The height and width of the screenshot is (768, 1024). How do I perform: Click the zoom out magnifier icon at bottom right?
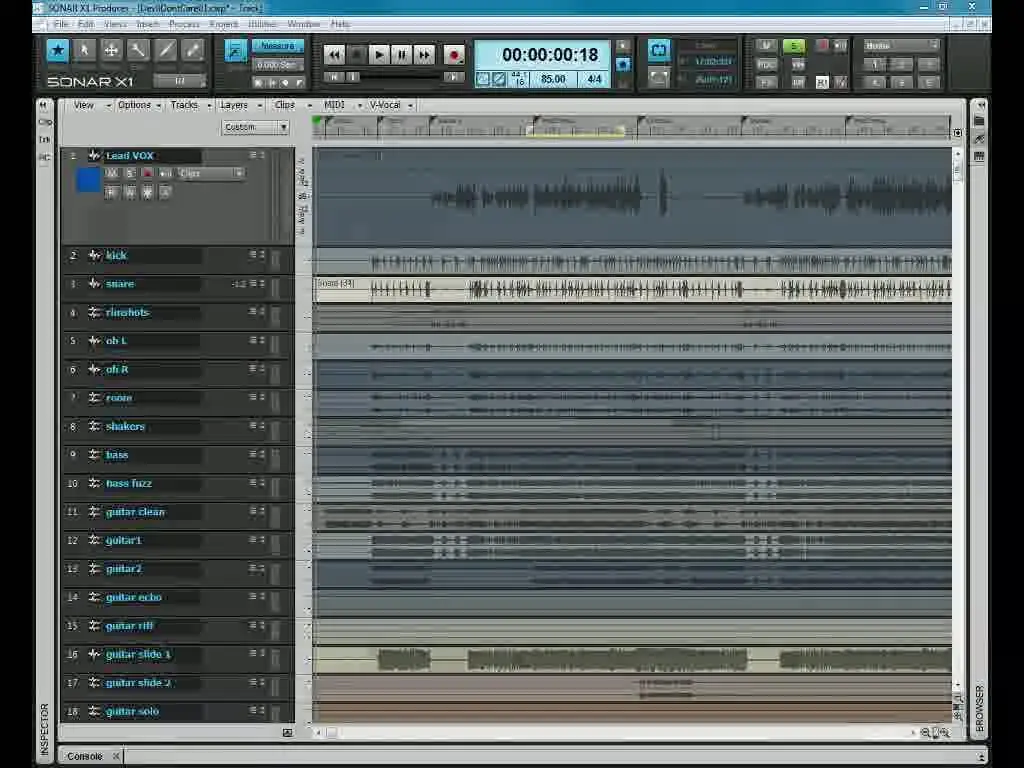tap(925, 733)
